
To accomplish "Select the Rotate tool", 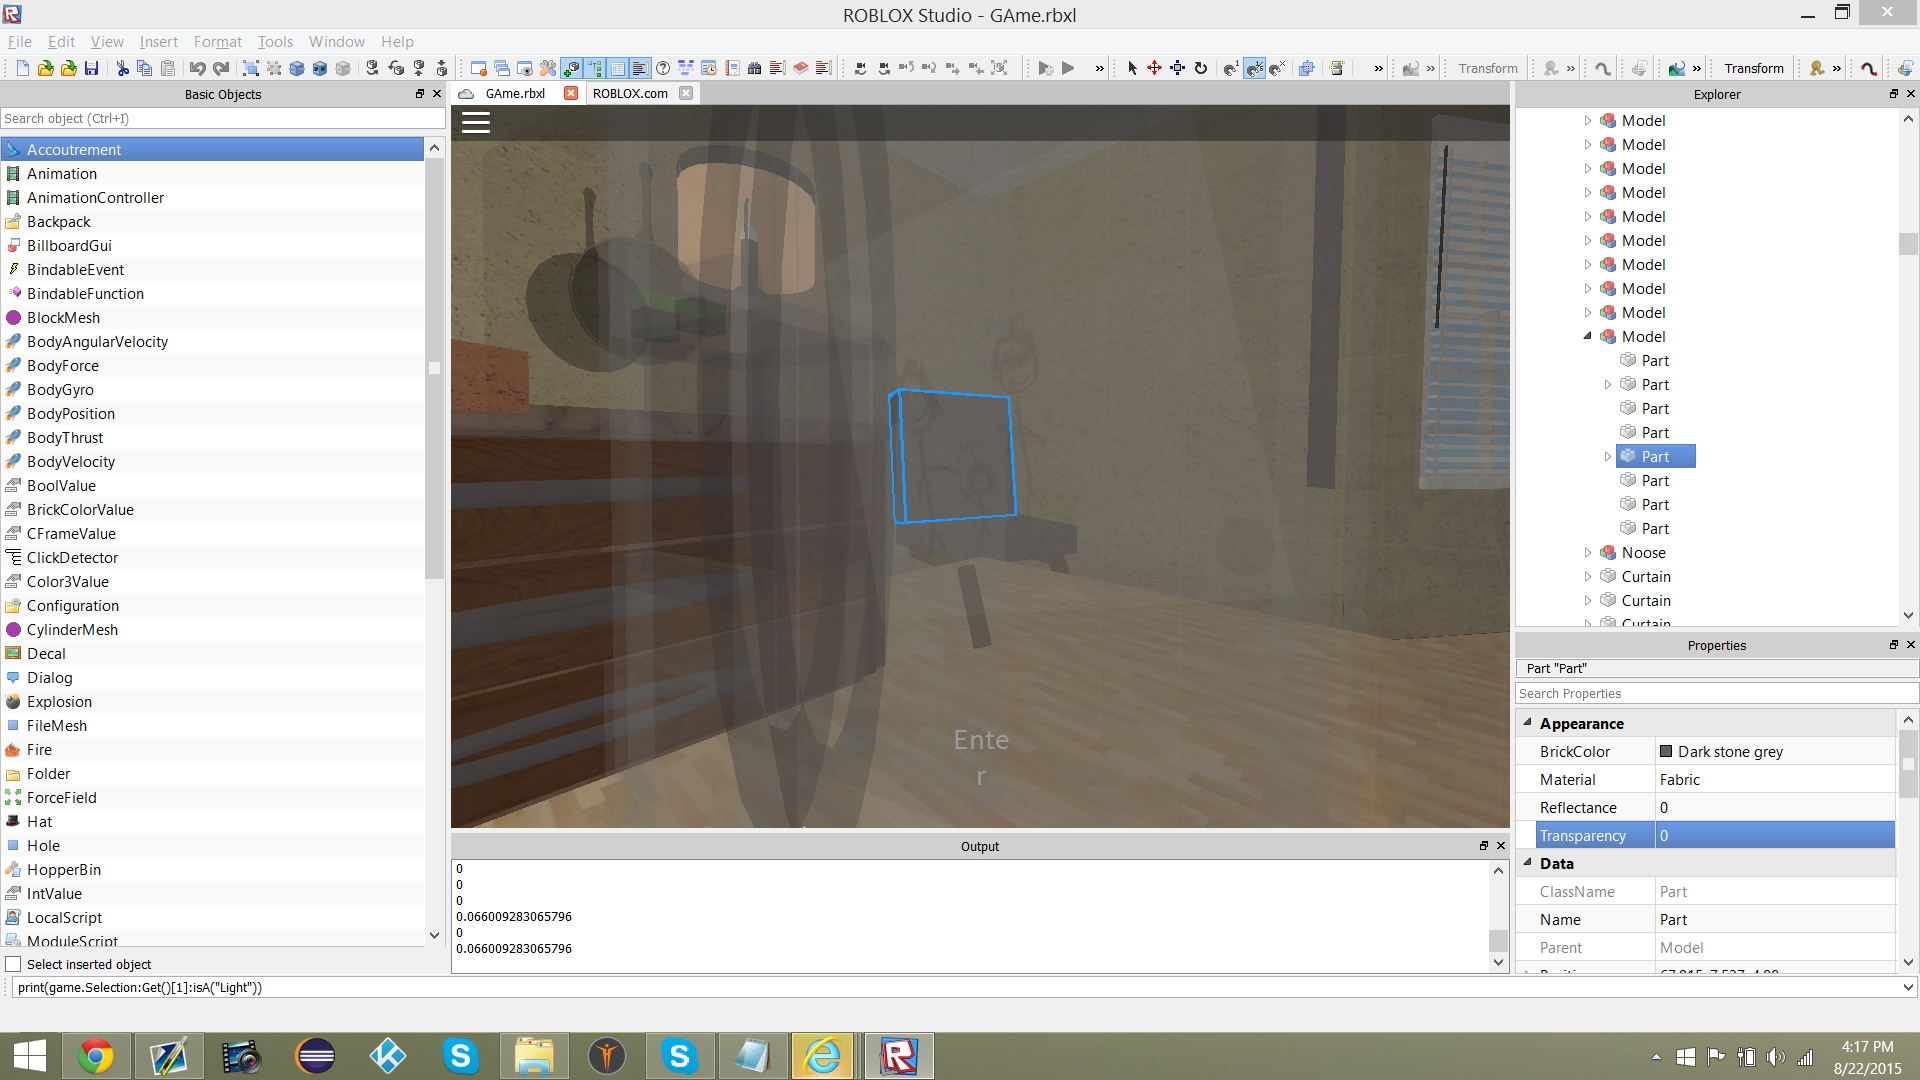I will point(1201,68).
